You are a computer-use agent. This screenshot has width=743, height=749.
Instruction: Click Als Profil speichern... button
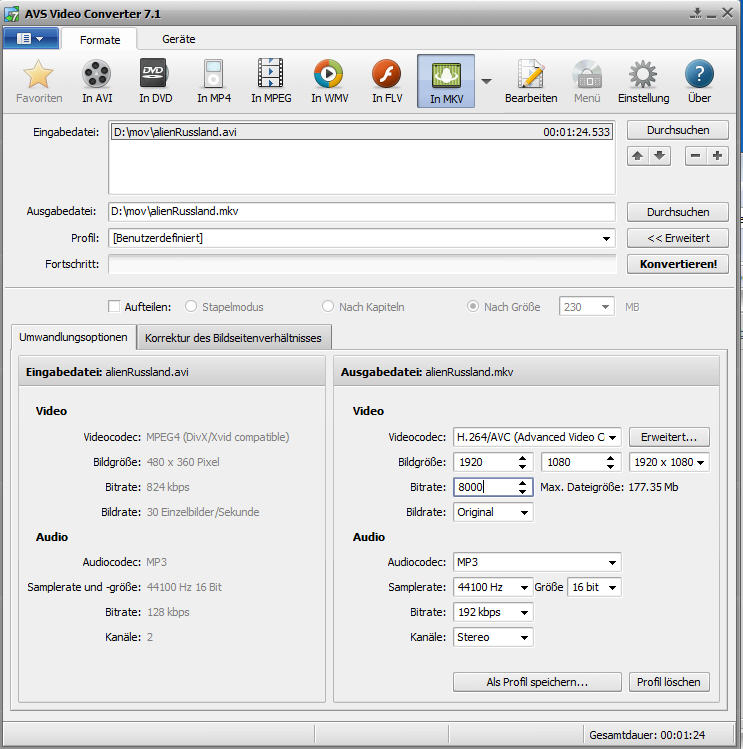[537, 682]
